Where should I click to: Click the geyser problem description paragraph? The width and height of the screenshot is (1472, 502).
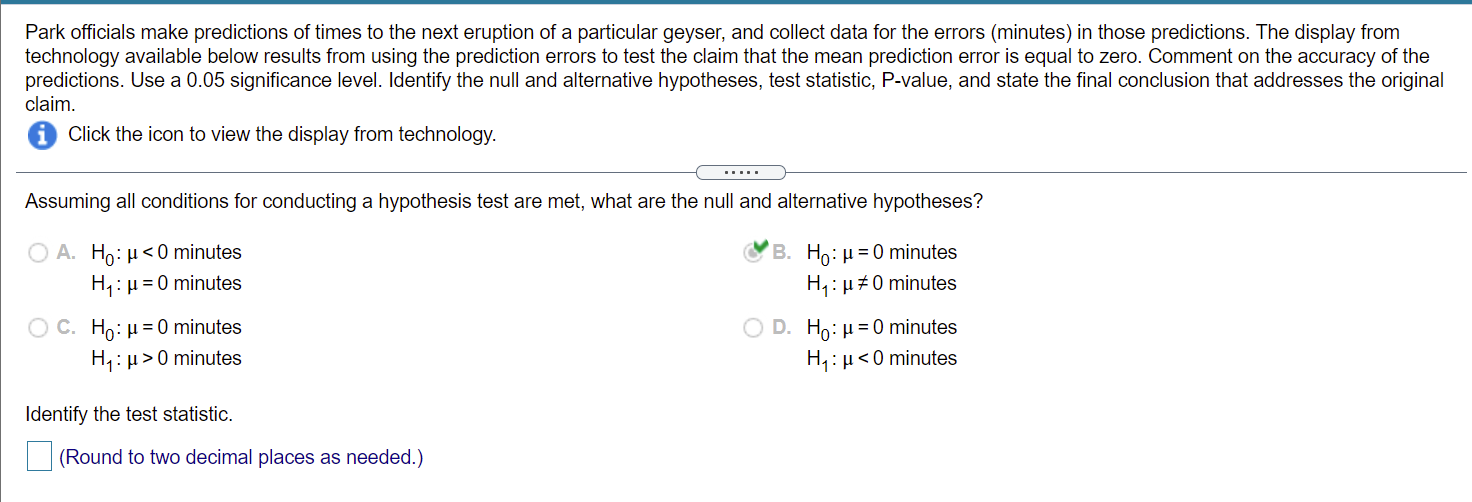point(735,68)
